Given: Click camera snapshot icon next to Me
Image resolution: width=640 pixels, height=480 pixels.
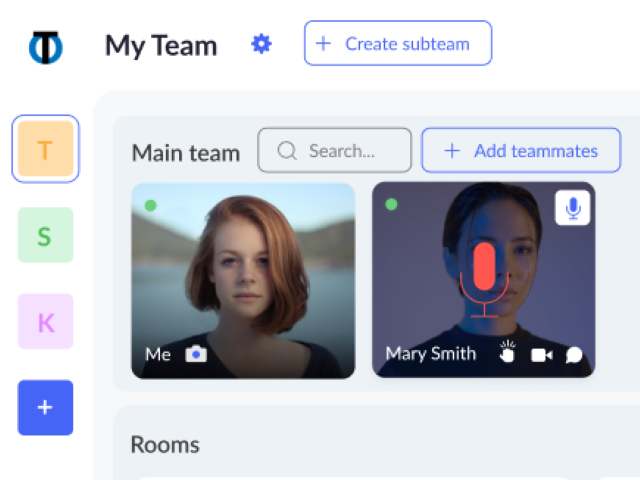Looking at the screenshot, I should 196,354.
